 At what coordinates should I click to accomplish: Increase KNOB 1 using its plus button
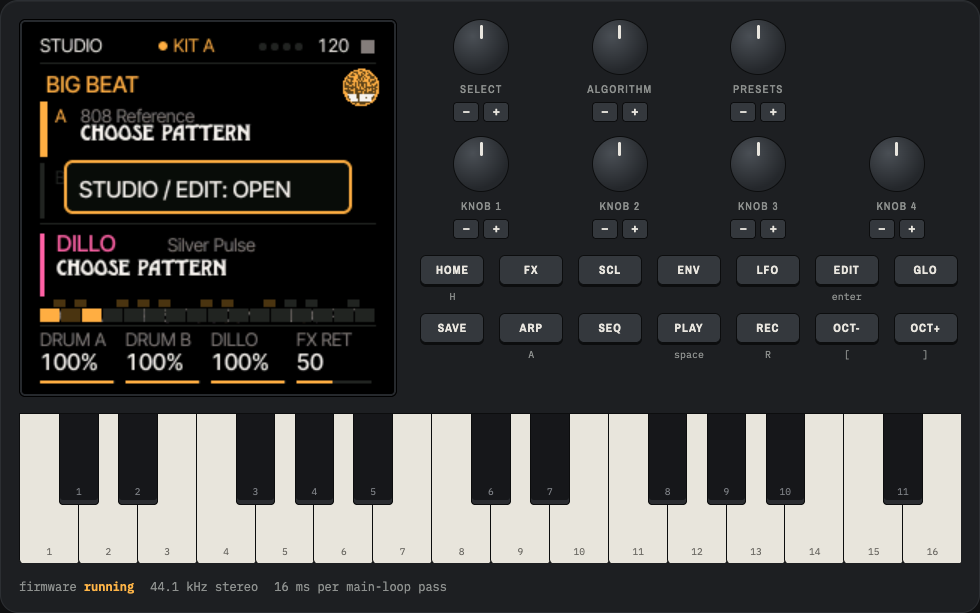pos(496,229)
